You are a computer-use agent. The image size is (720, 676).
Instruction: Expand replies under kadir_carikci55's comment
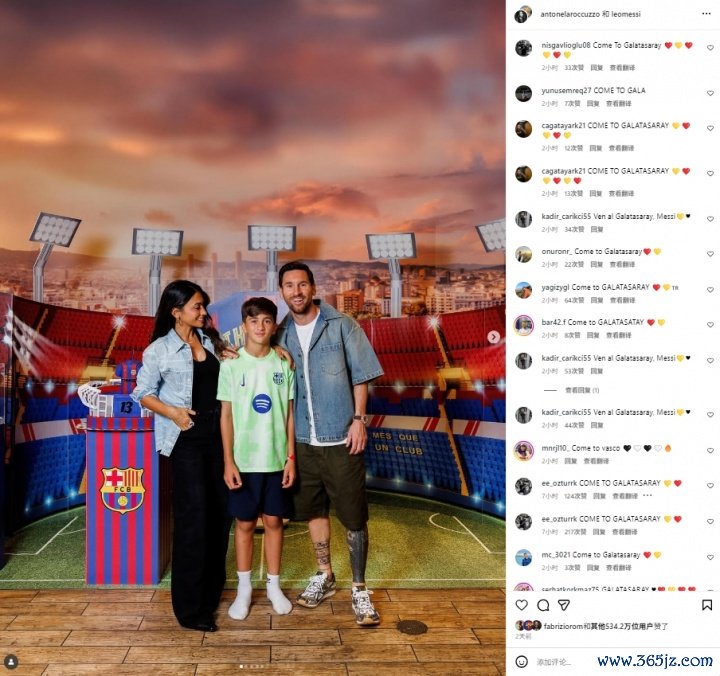pos(582,390)
